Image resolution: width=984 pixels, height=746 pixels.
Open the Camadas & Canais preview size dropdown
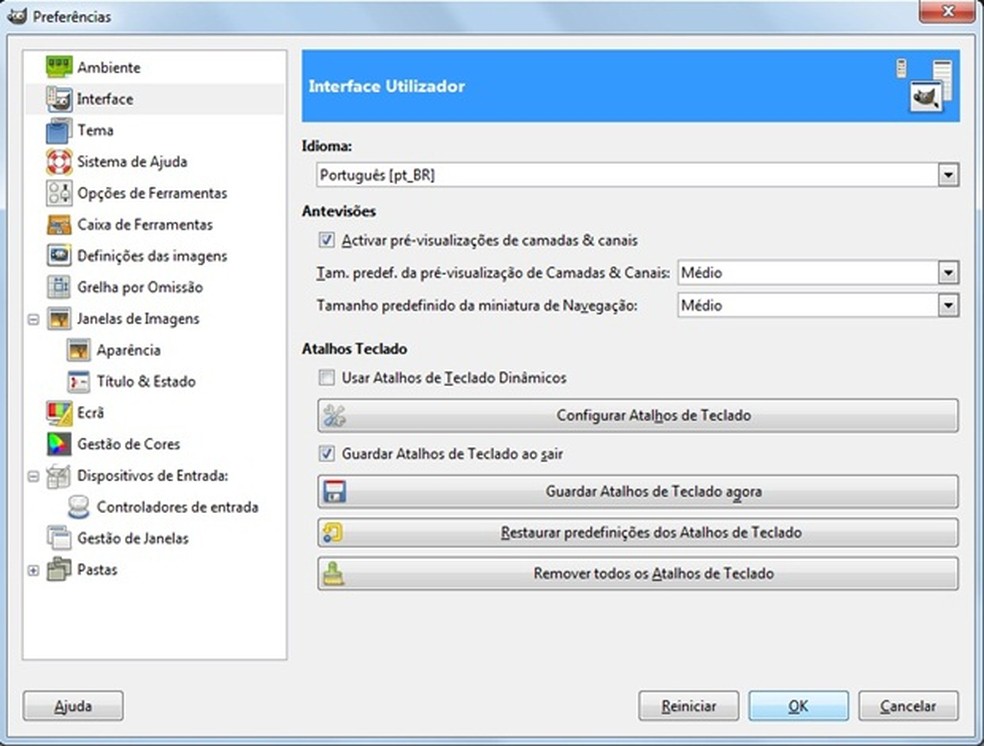(x=818, y=272)
